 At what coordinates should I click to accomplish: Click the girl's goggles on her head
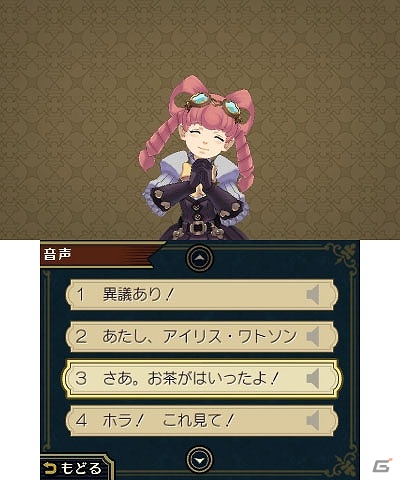click(213, 105)
